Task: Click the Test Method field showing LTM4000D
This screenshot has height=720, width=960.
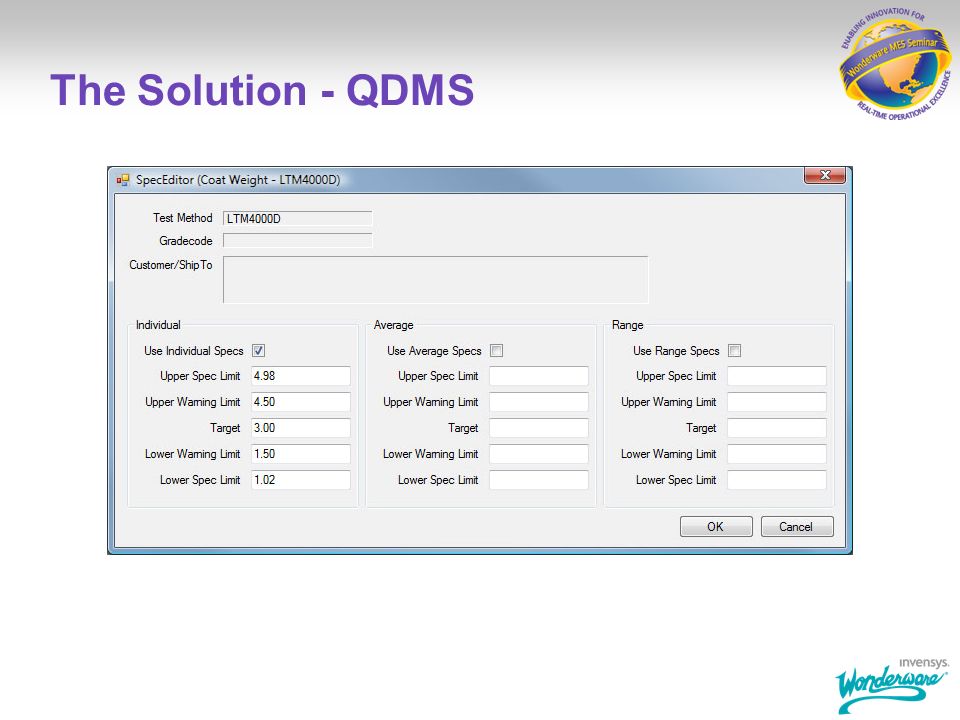Action: [x=298, y=219]
